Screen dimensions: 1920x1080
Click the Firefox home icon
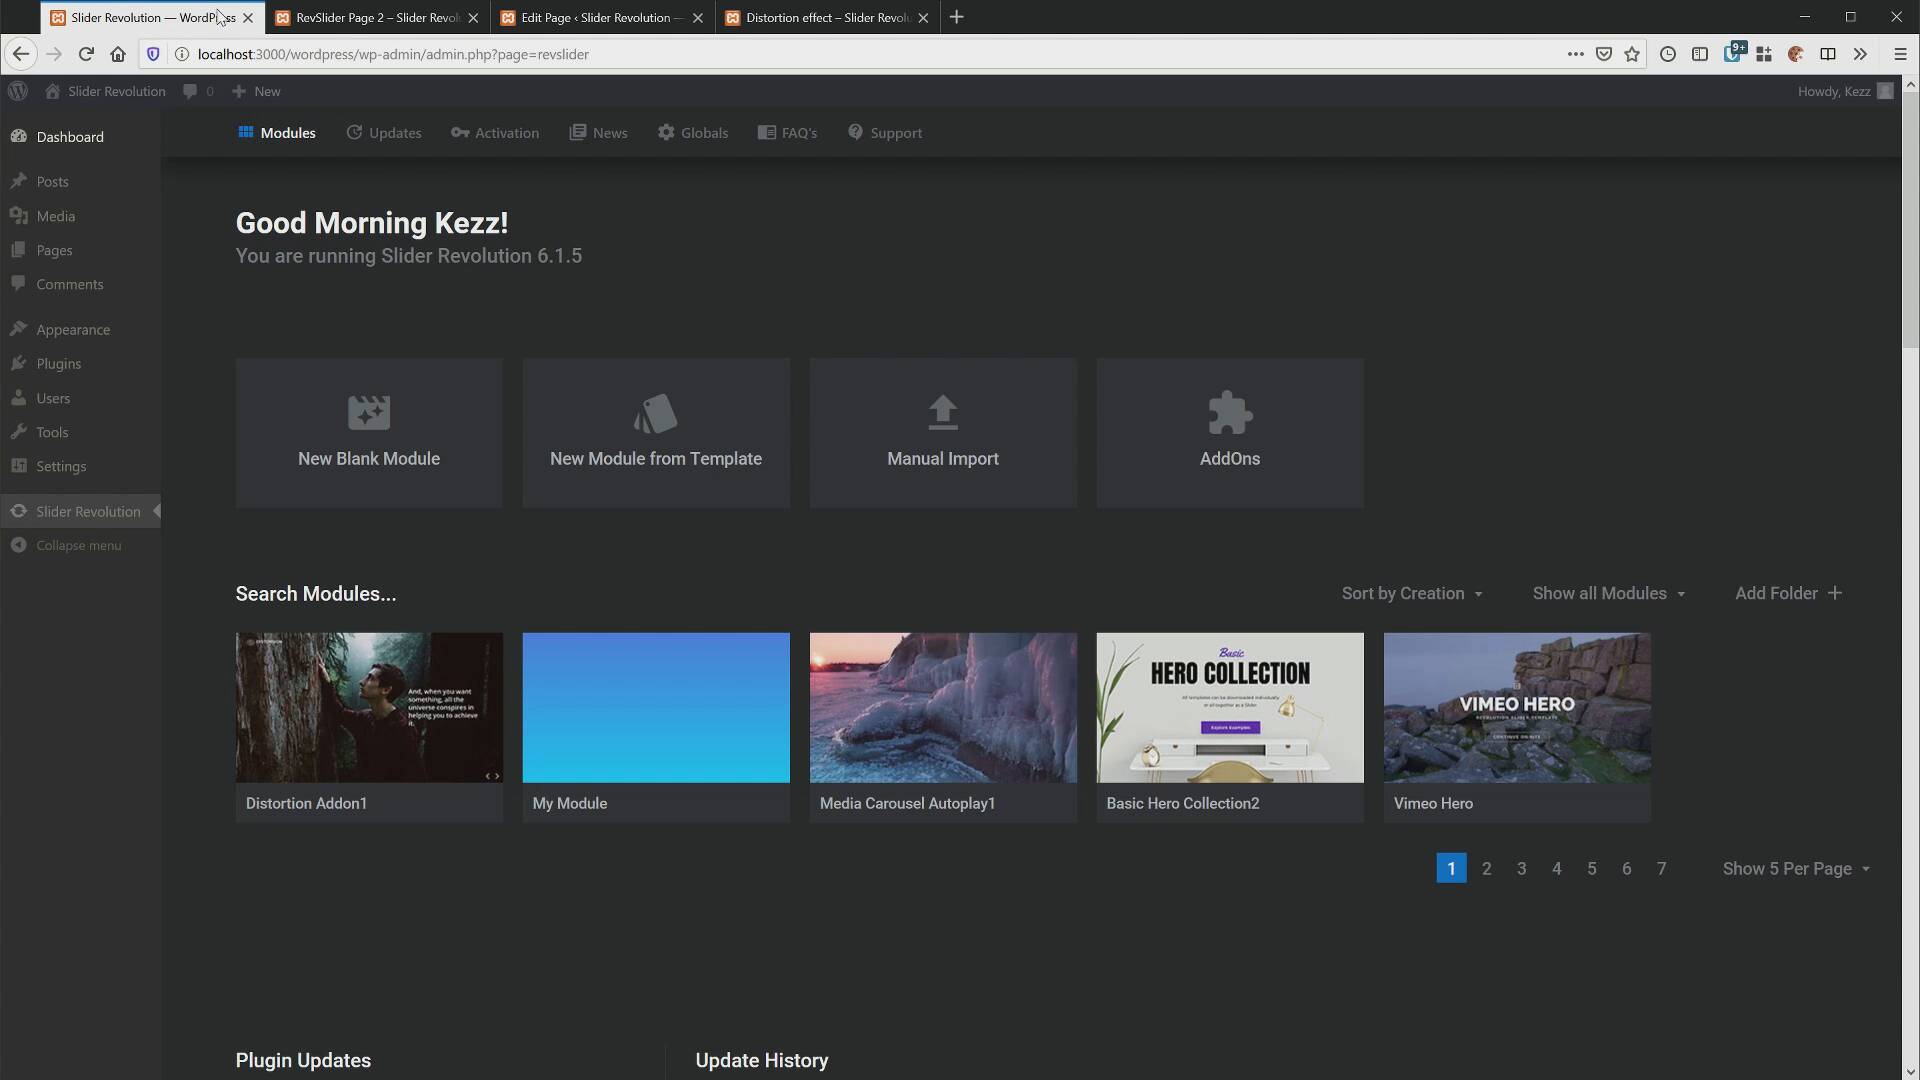click(x=118, y=54)
